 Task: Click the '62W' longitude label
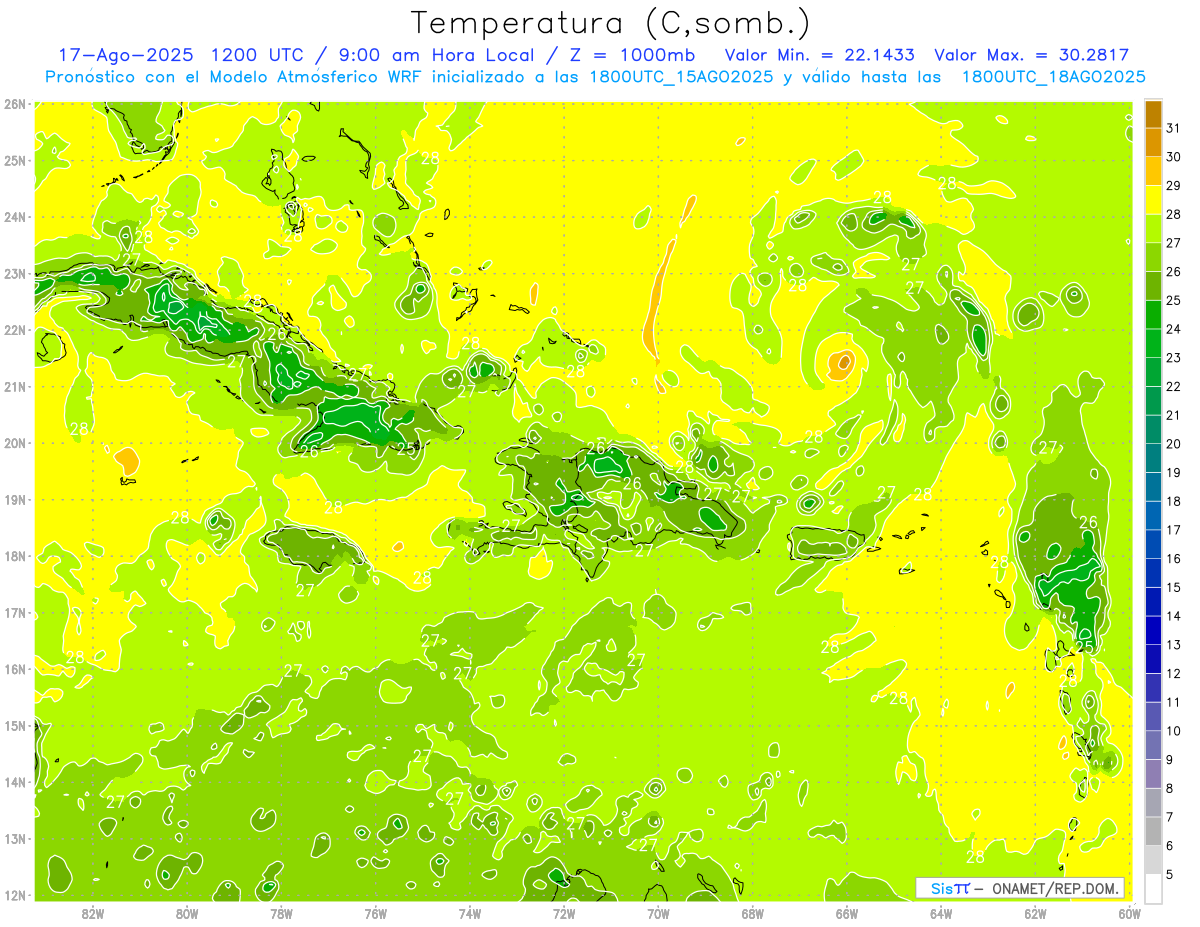coord(1035,913)
